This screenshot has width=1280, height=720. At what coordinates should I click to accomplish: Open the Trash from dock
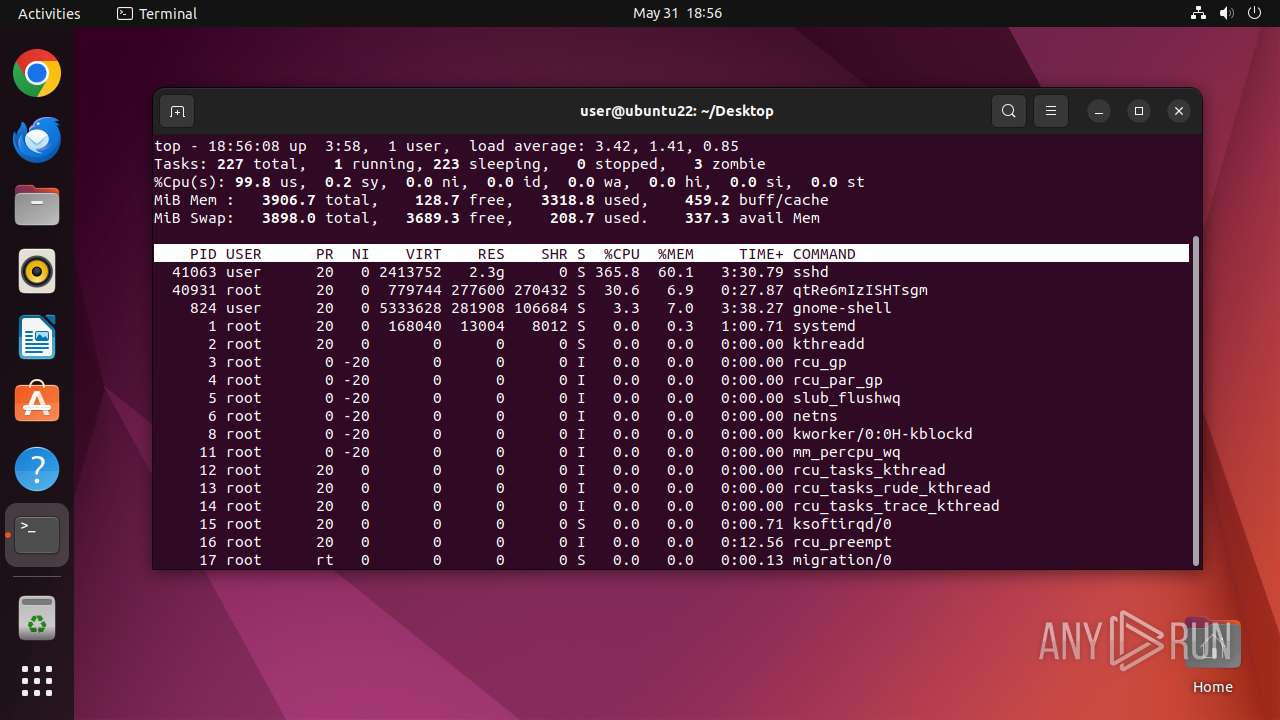click(37, 617)
